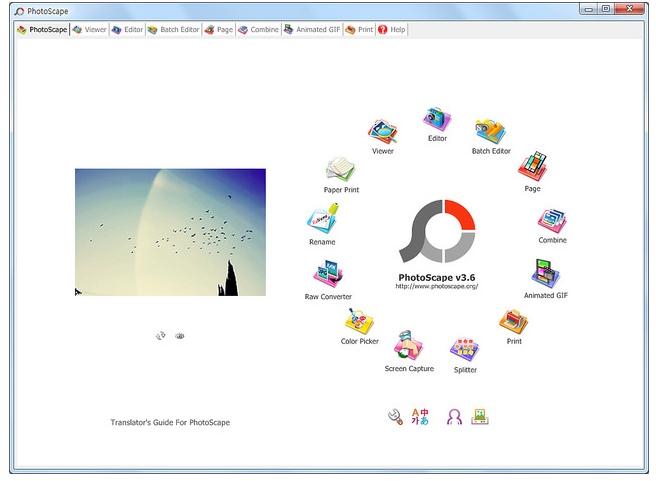This screenshot has height=481, width=656.
Task: Open the Rename tool icon
Action: coord(323,218)
